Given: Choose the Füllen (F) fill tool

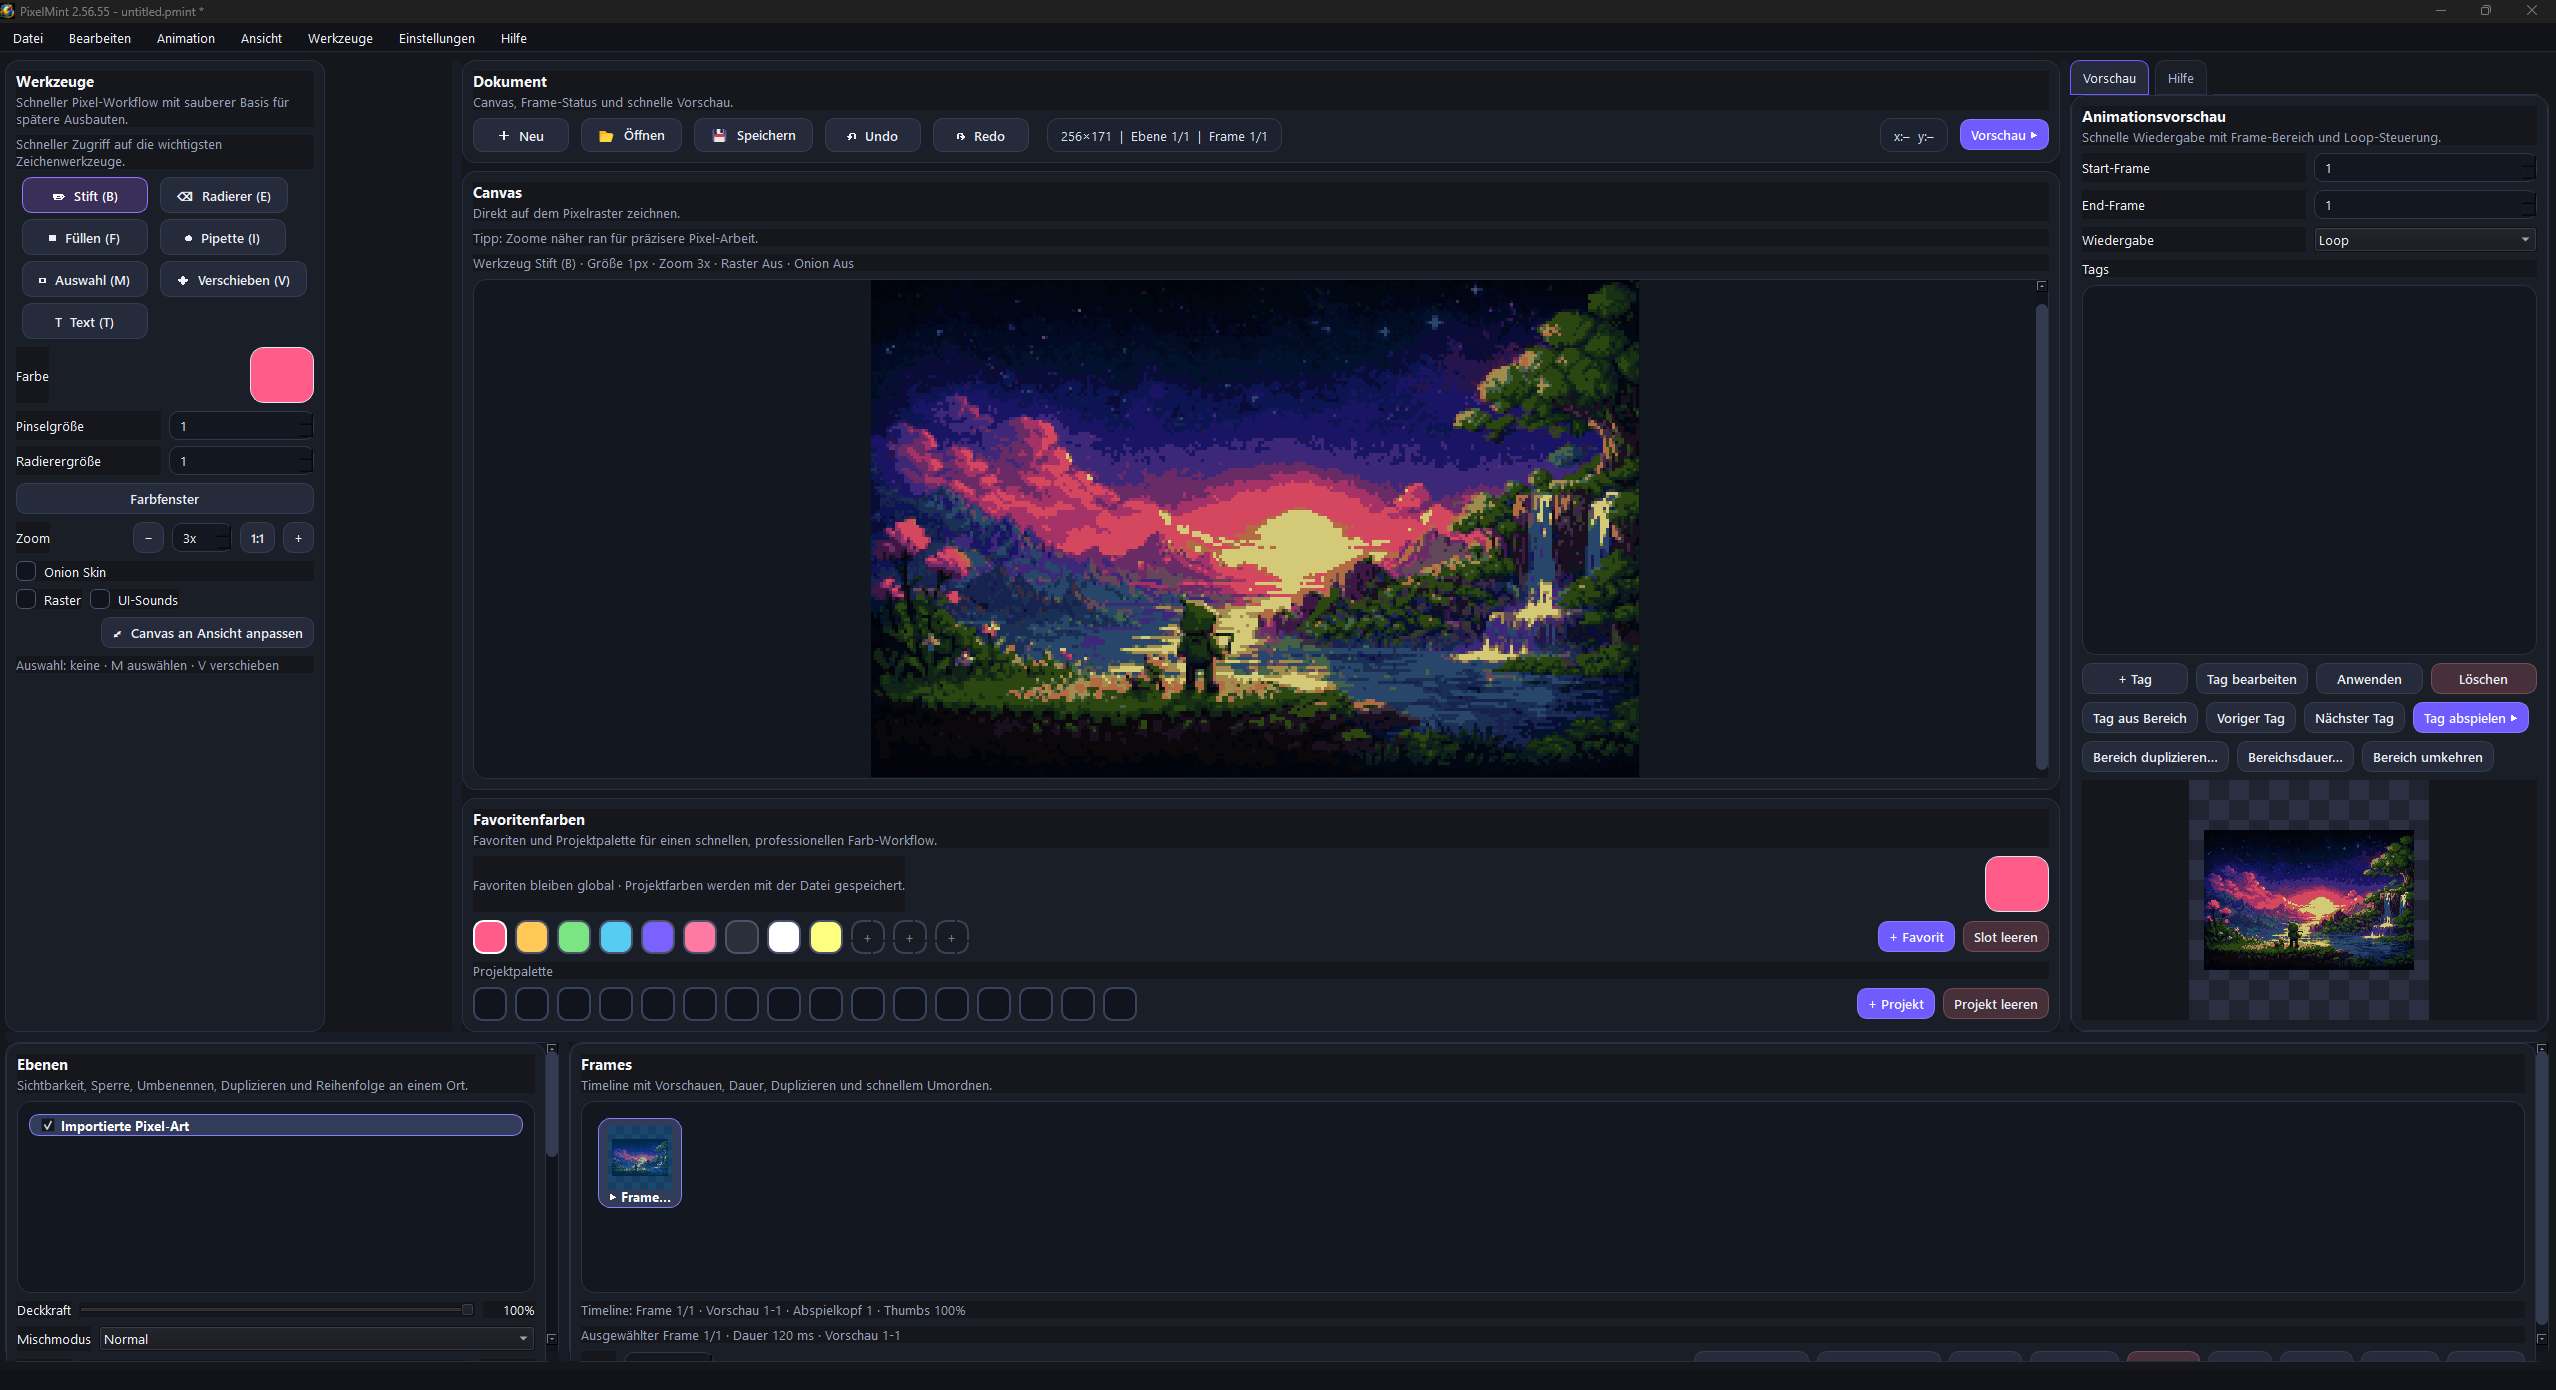Looking at the screenshot, I should 85,238.
